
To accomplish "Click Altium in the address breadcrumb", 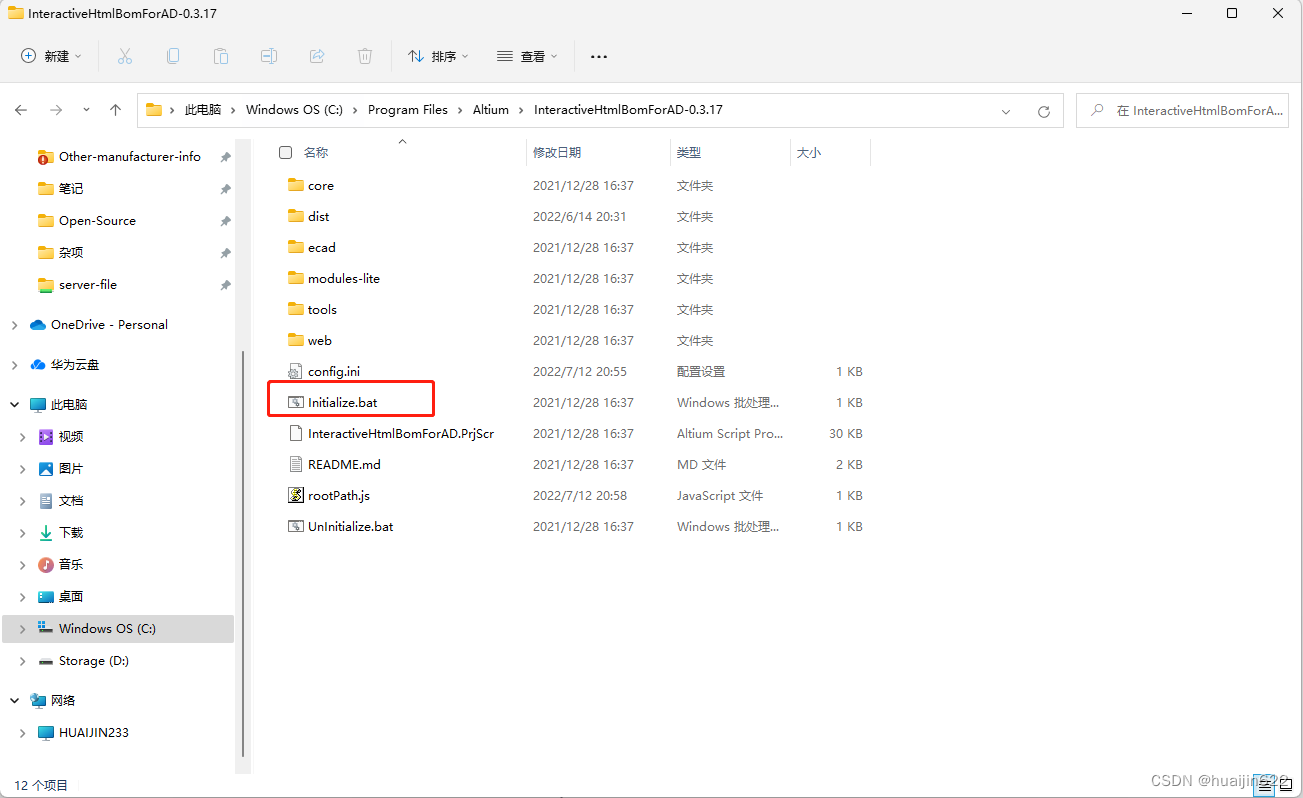I will coord(491,110).
